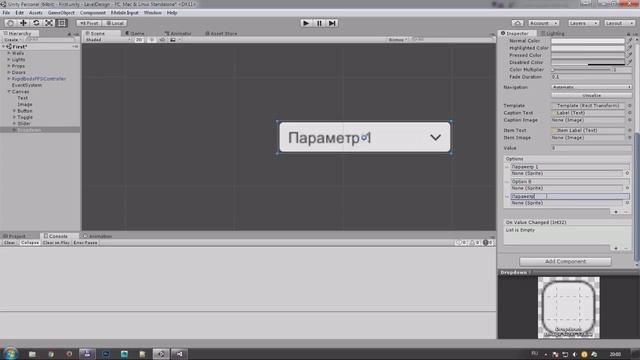
Task: Open object picker for Item Image
Action: click(x=629, y=138)
